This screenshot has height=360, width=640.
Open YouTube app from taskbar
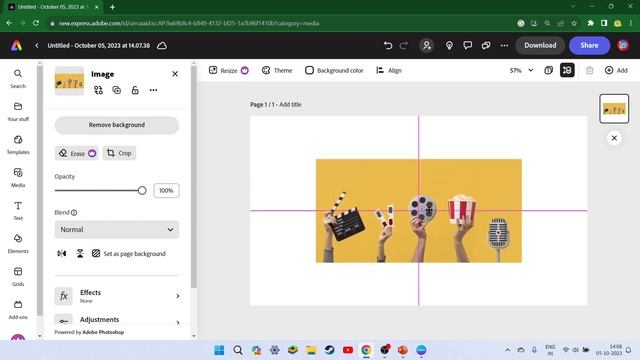348,350
